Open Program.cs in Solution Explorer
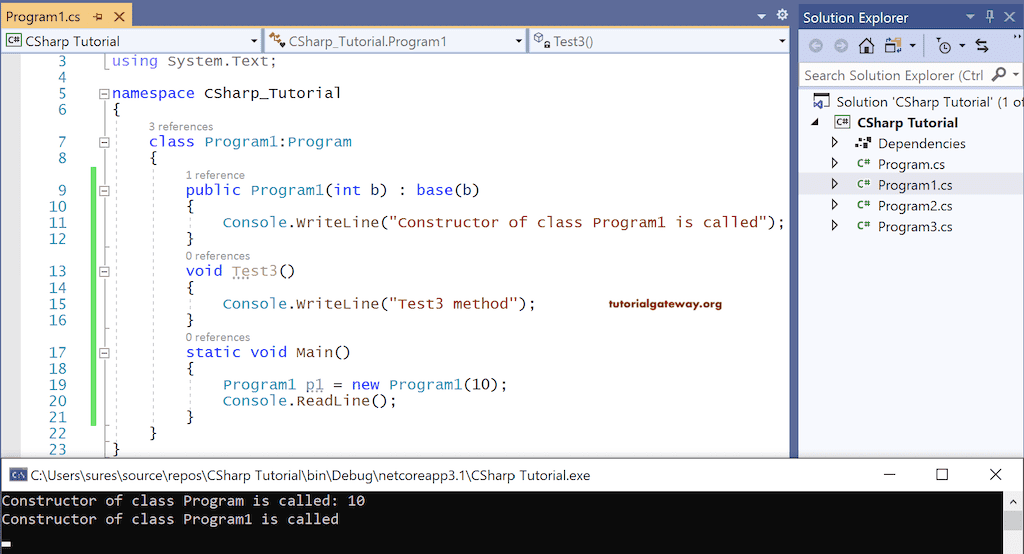This screenshot has width=1024, height=554. point(911,164)
